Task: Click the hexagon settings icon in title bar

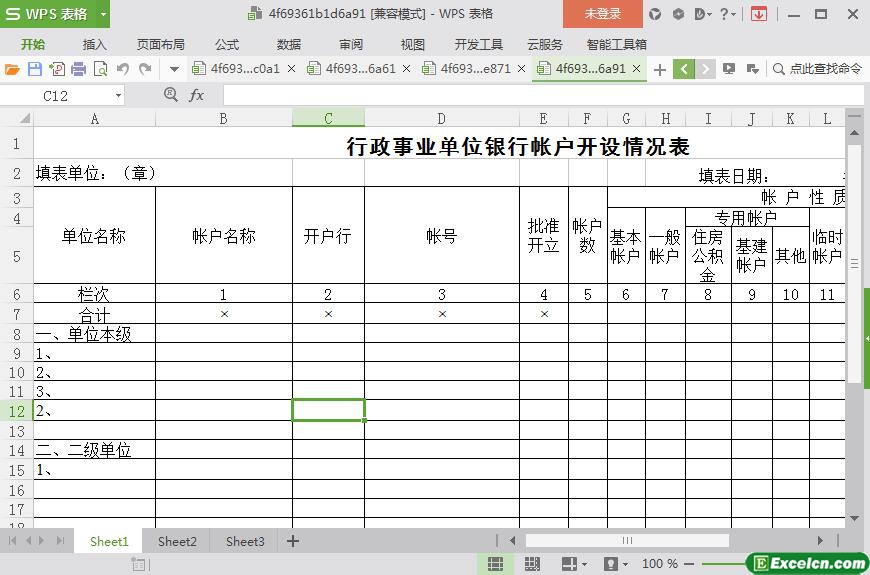Action: click(x=678, y=14)
